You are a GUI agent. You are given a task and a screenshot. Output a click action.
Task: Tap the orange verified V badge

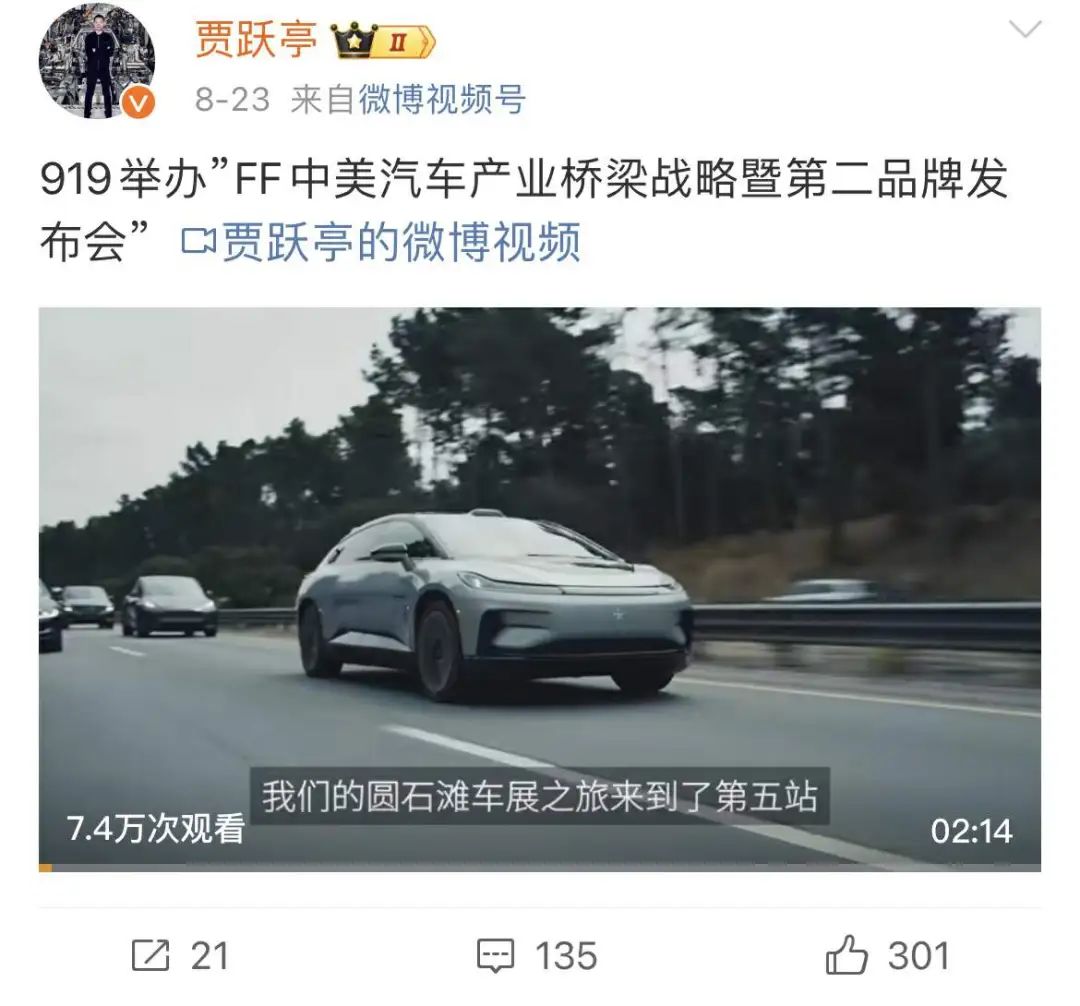138,103
